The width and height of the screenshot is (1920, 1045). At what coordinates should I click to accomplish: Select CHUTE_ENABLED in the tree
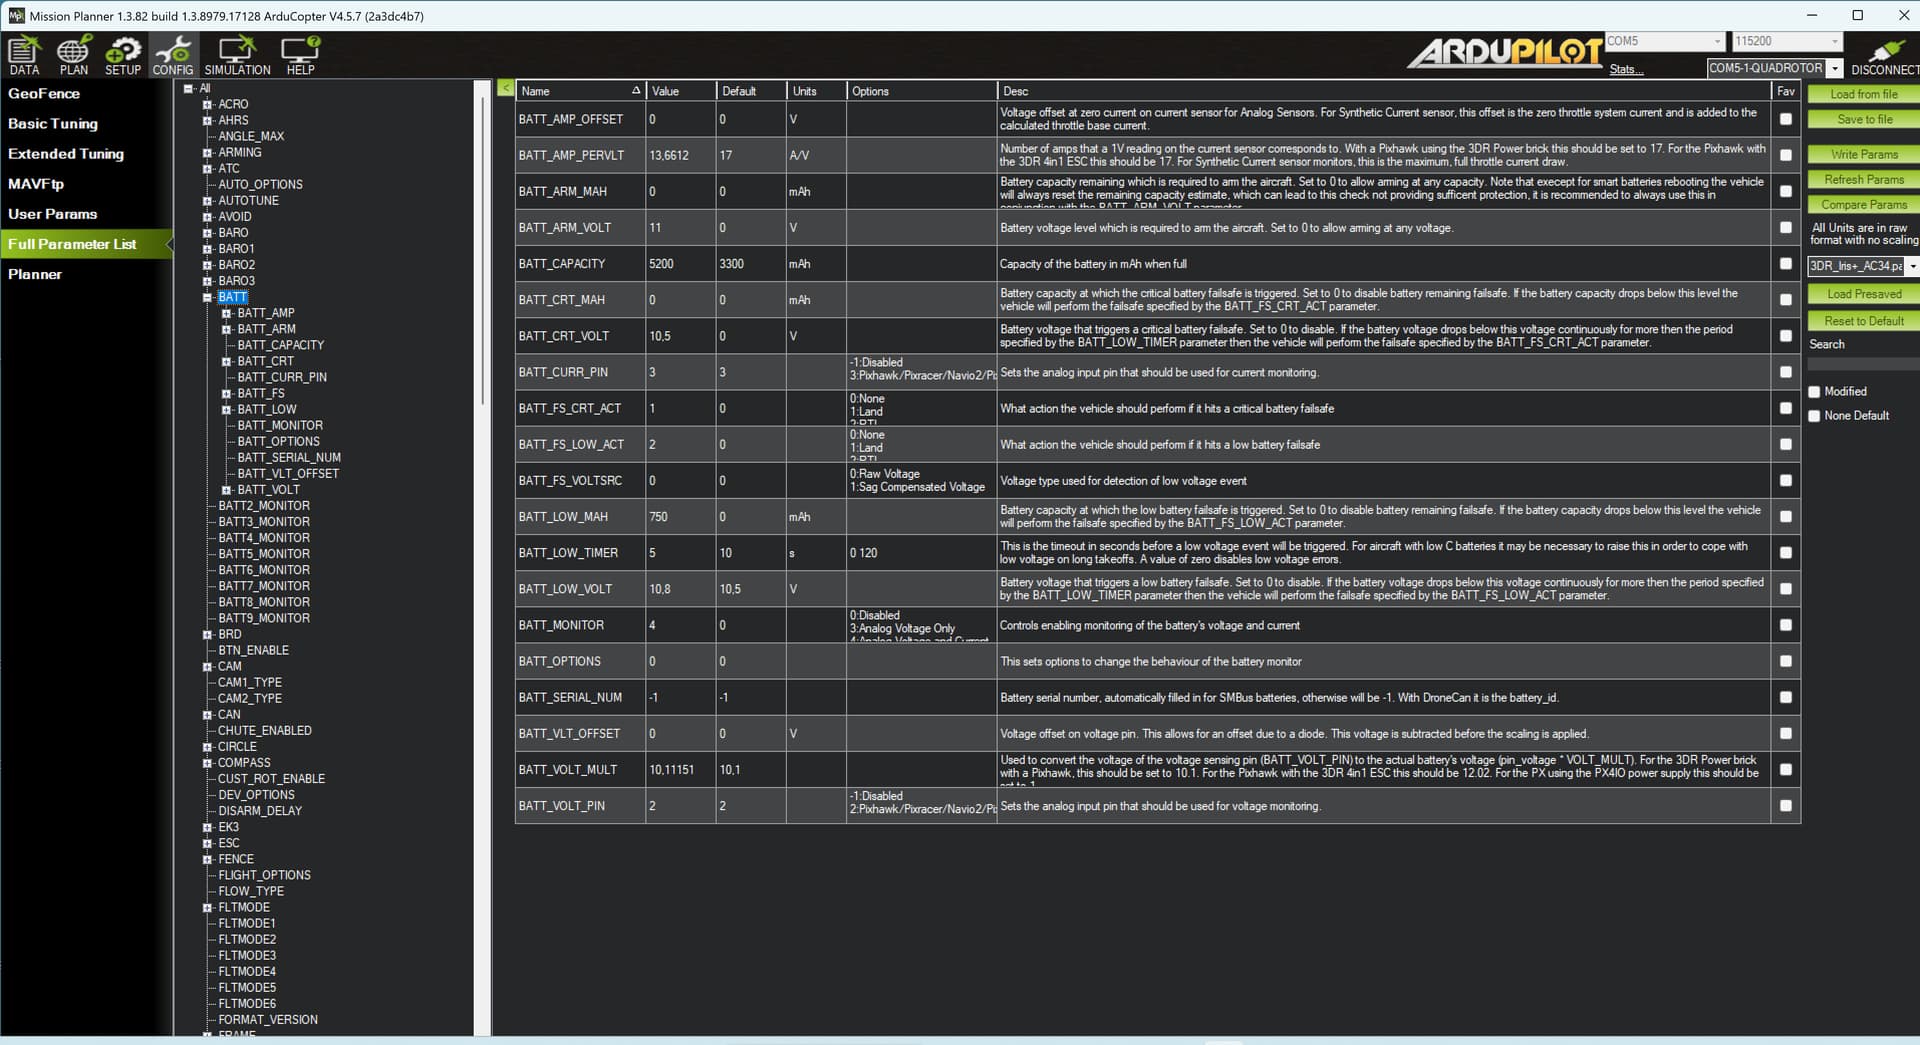tap(265, 731)
